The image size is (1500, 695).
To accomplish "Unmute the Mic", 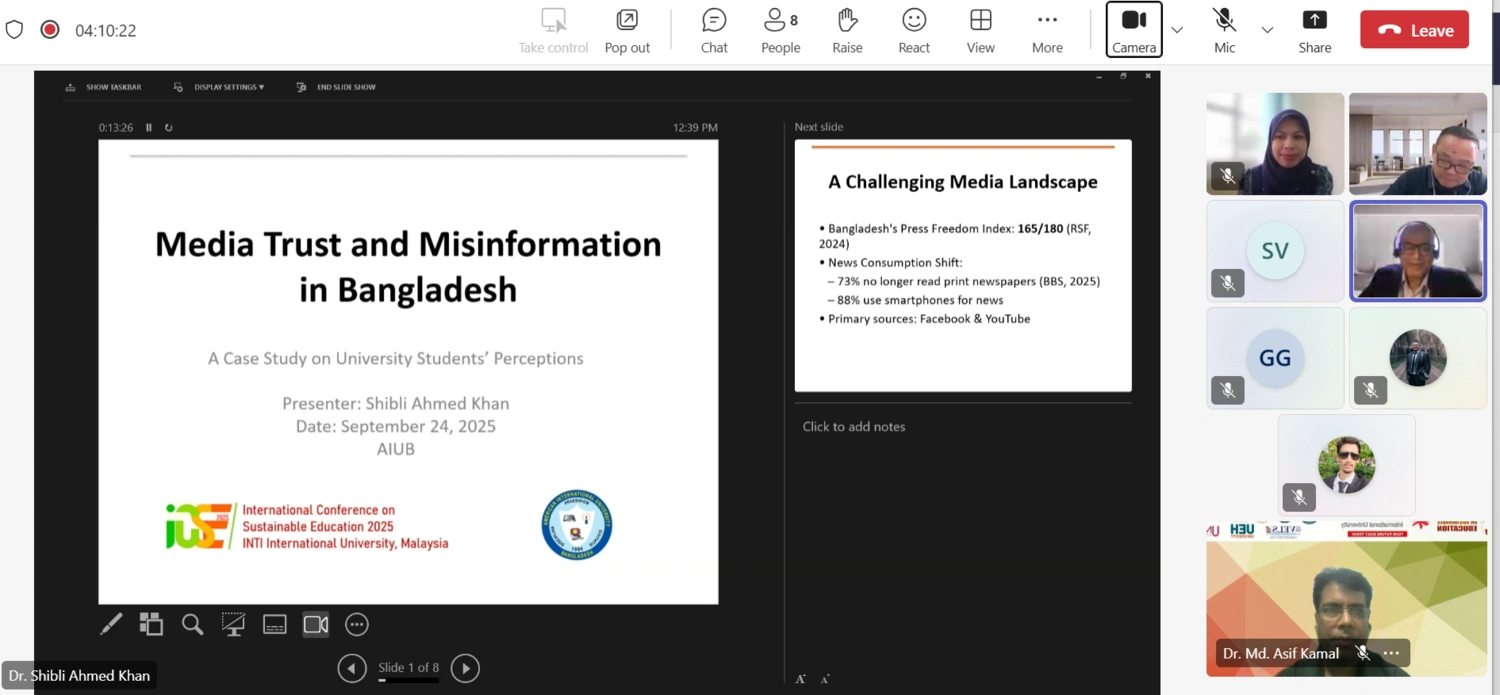I will [x=1224, y=30].
